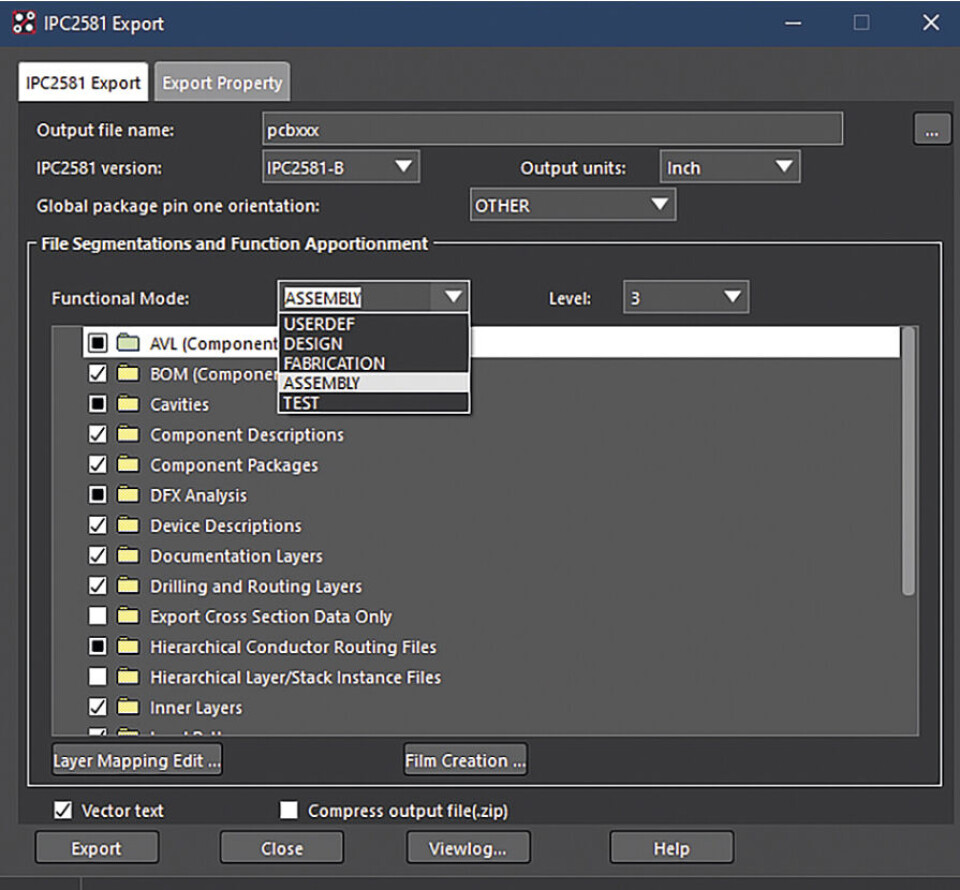The image size is (960, 890).
Task: Open Global package pin one orientation dropdown
Action: point(573,205)
